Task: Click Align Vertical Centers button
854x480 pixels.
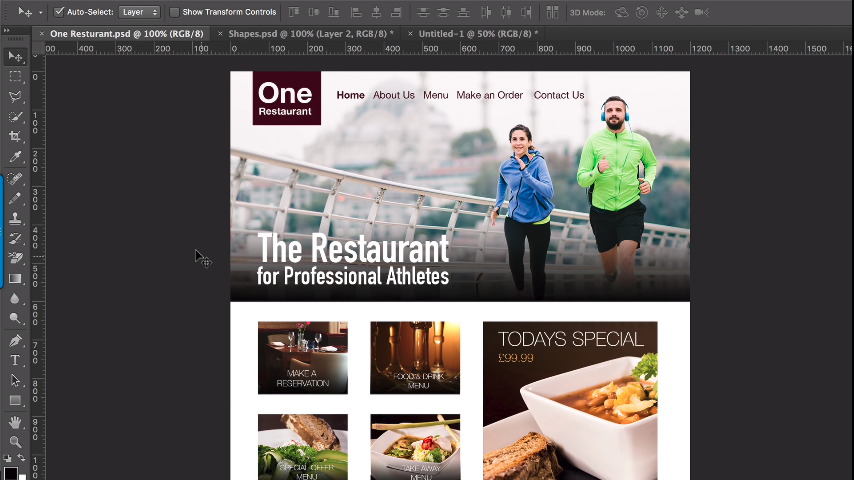Action: click(314, 12)
